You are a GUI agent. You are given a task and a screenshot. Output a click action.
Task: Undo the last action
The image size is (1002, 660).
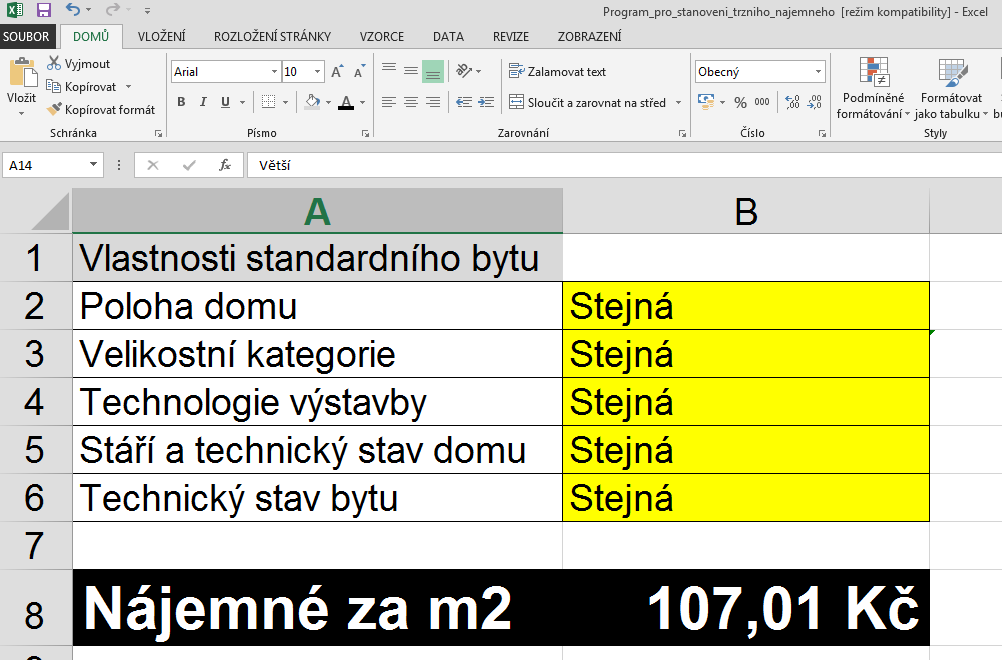pos(73,10)
